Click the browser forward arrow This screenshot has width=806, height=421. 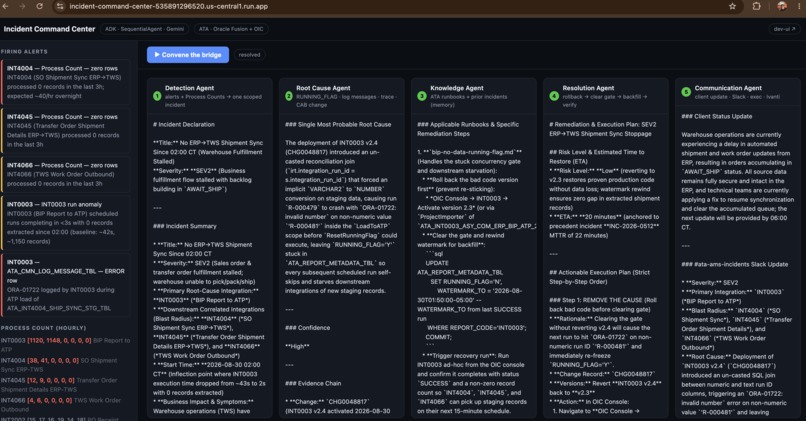[22, 6]
